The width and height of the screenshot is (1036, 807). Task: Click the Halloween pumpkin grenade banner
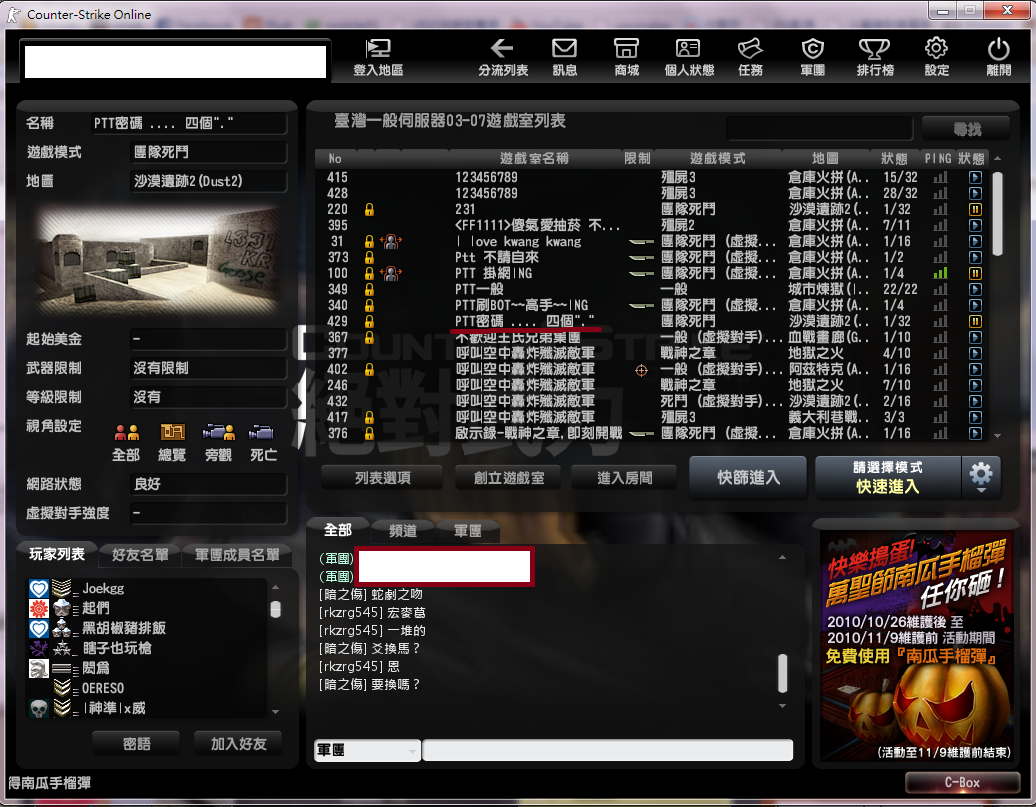click(916, 646)
